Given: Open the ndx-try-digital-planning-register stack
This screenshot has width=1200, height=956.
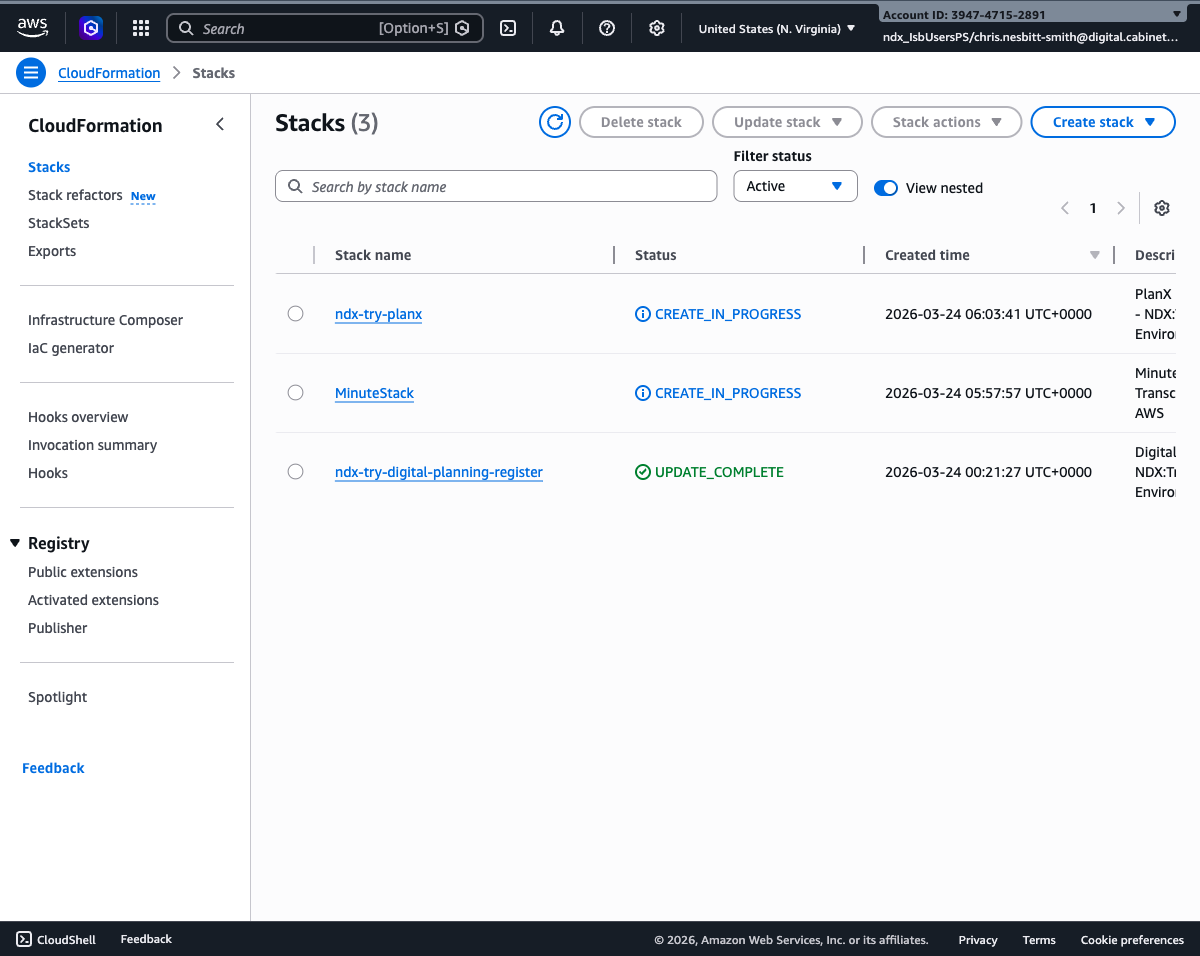Looking at the screenshot, I should [x=438, y=471].
